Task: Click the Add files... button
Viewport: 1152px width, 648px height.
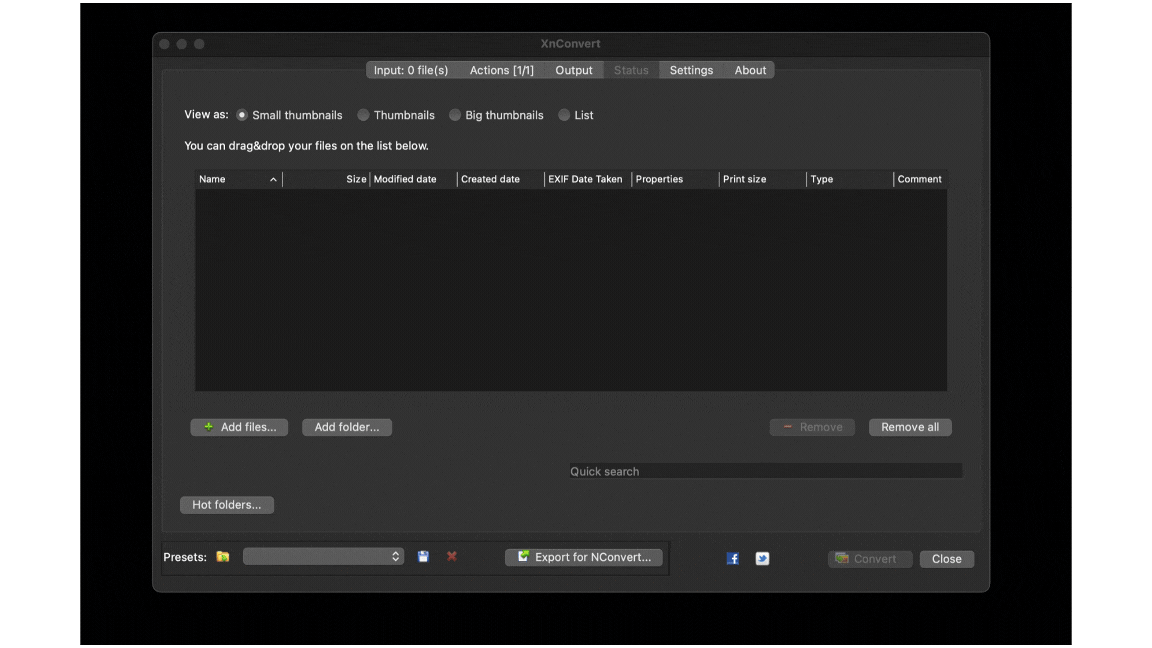Action: tap(239, 427)
